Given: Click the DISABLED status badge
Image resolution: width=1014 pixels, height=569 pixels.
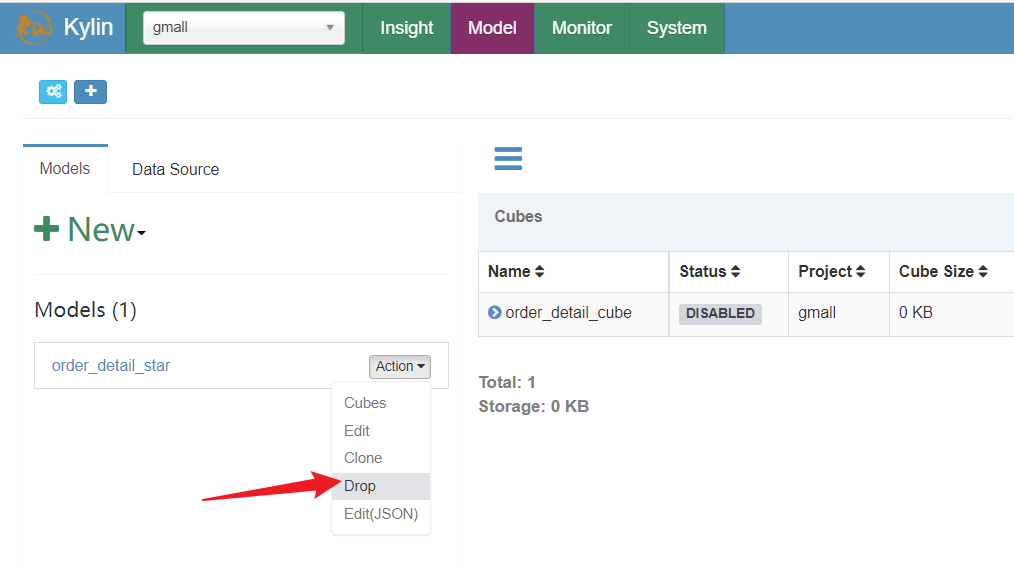Looking at the screenshot, I should pyautogui.click(x=720, y=314).
